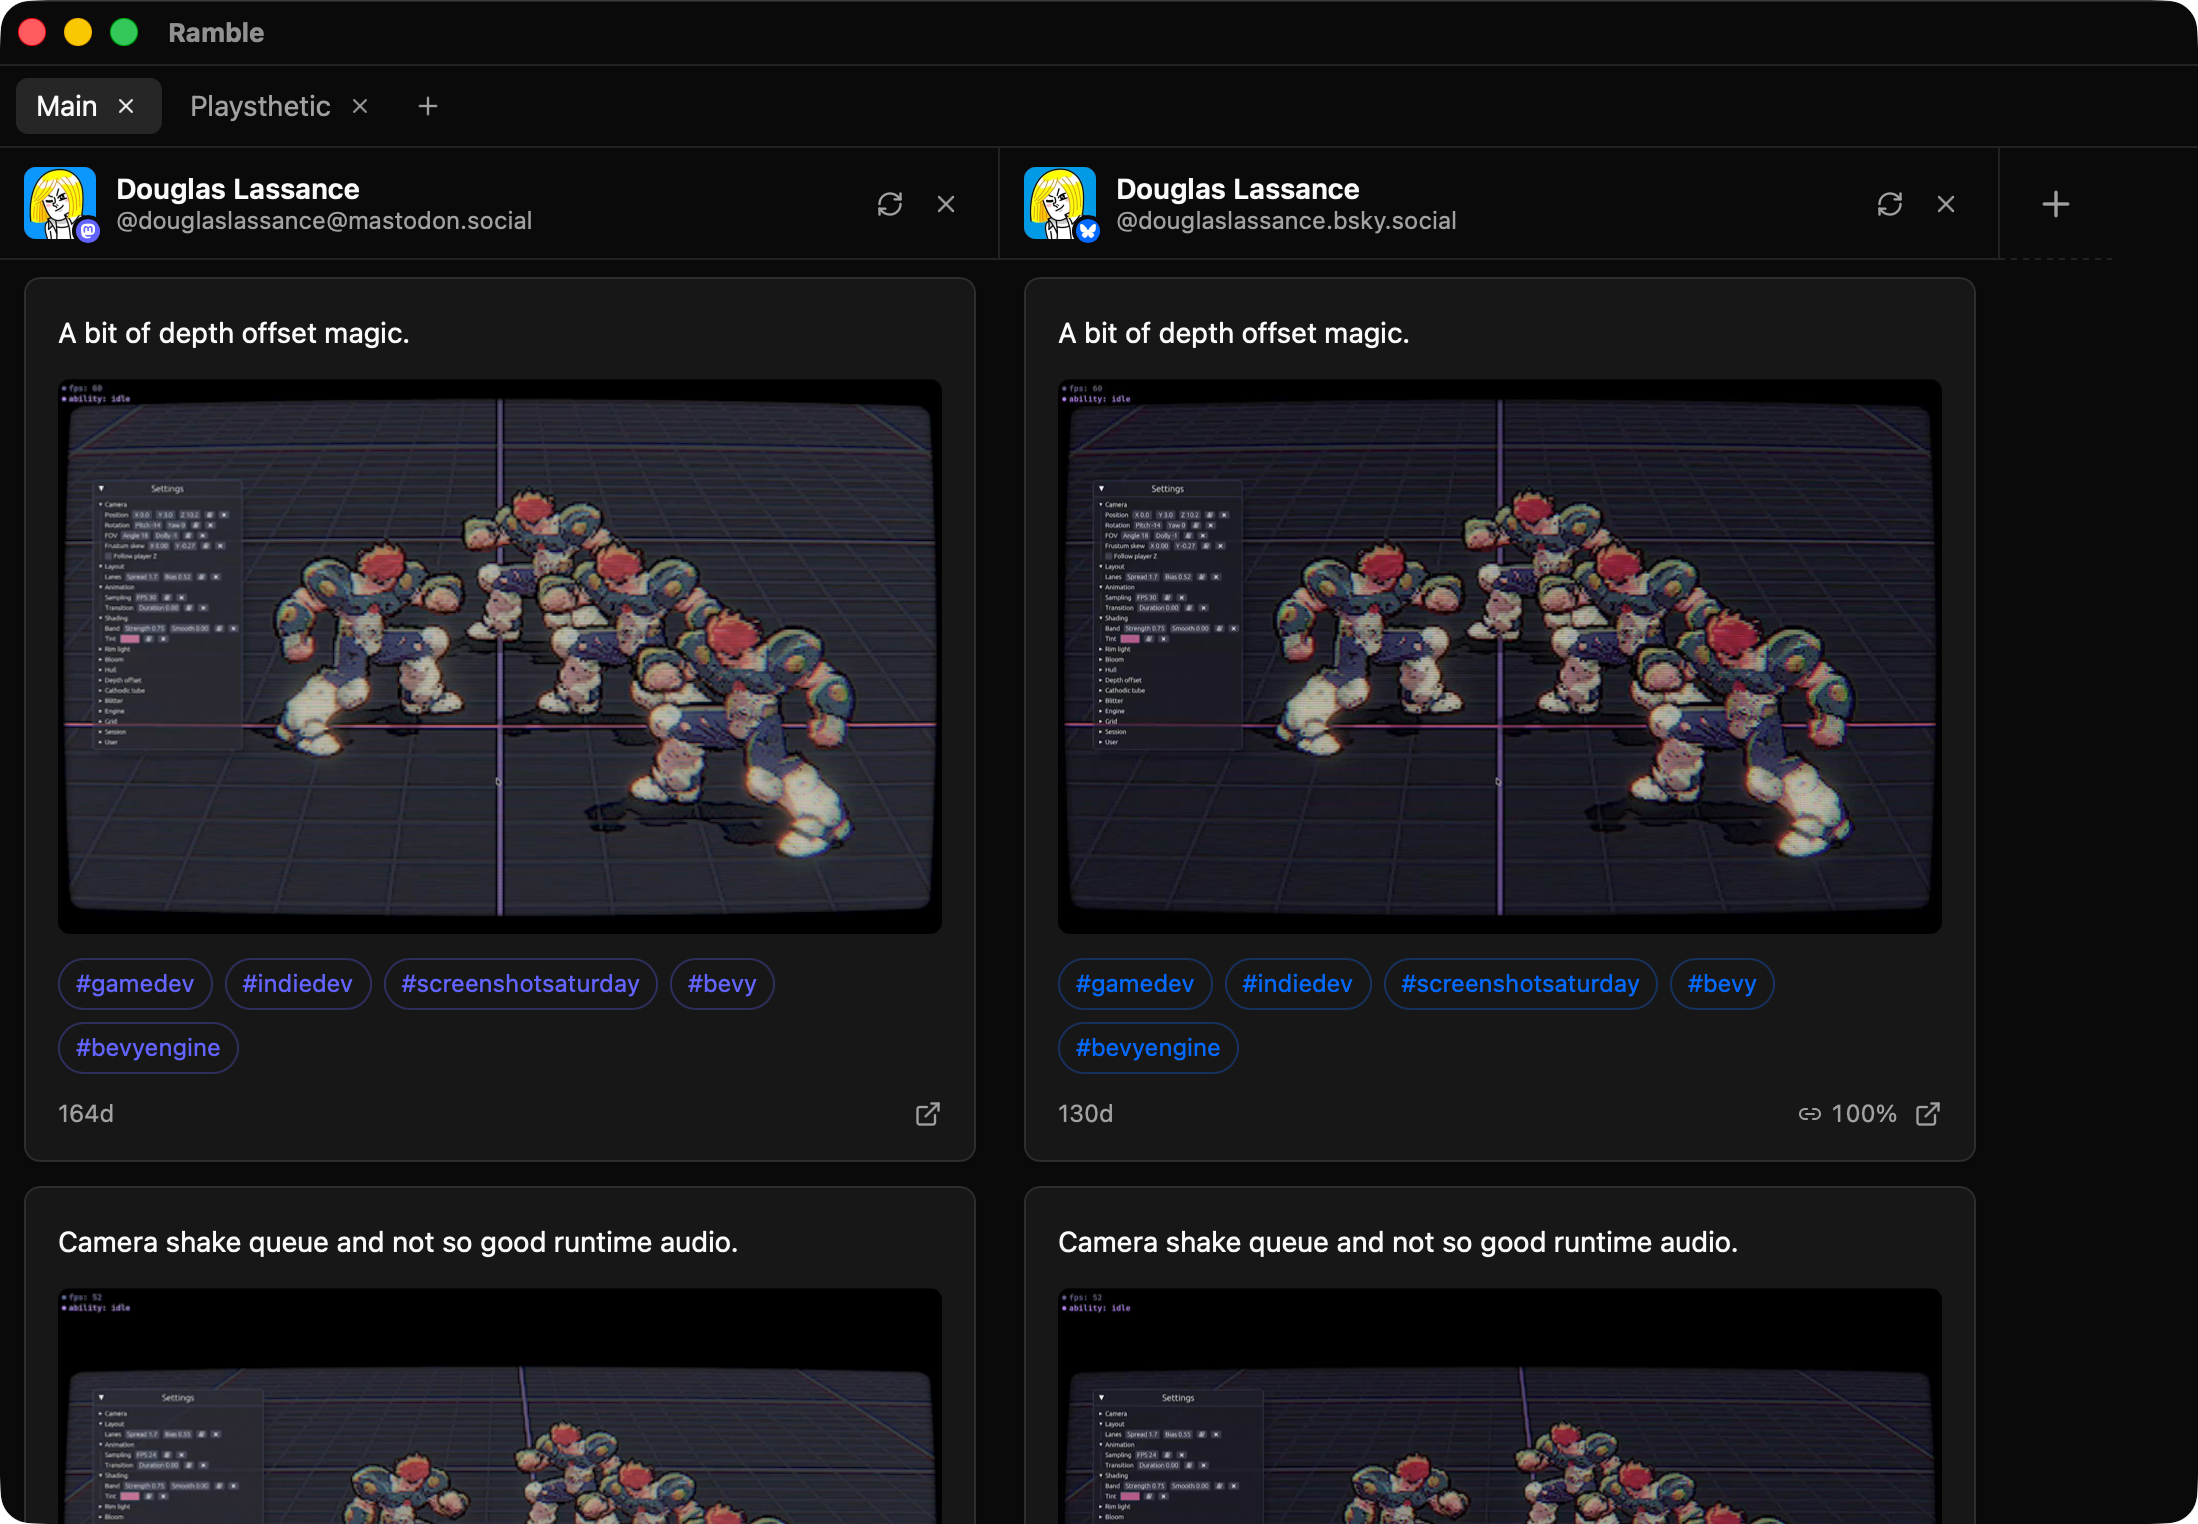Click Bluesky 'Camera shake queue' post text
The width and height of the screenshot is (2198, 1524).
[1398, 1242]
